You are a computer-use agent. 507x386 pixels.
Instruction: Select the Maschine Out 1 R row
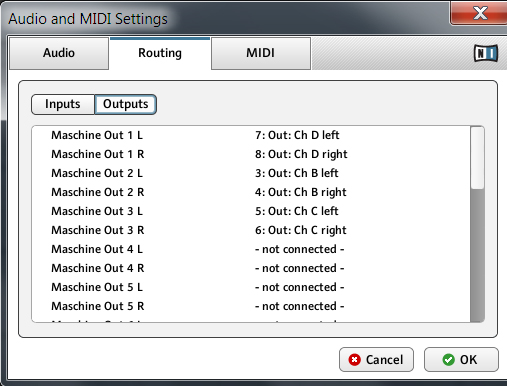pos(251,154)
